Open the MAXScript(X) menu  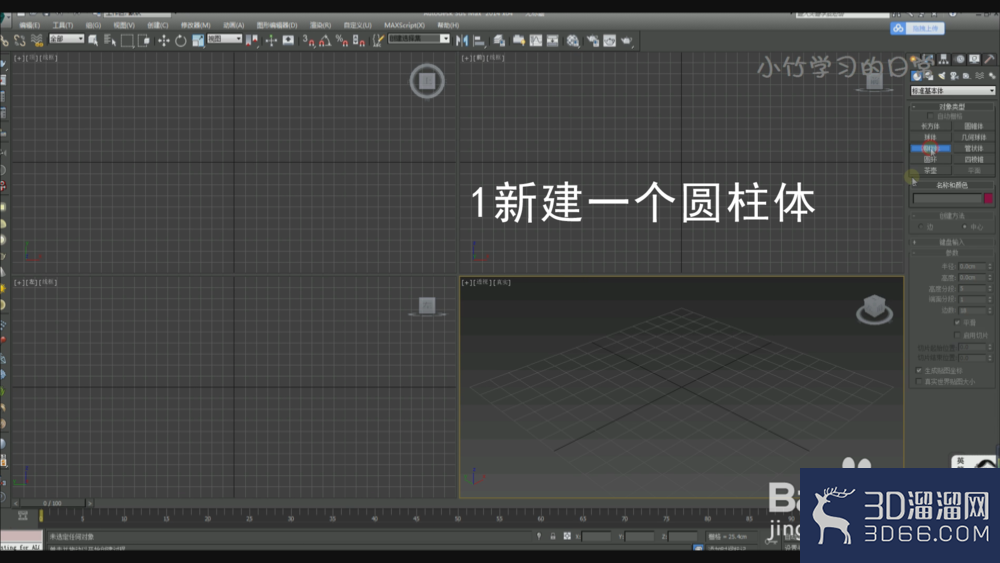click(x=404, y=26)
